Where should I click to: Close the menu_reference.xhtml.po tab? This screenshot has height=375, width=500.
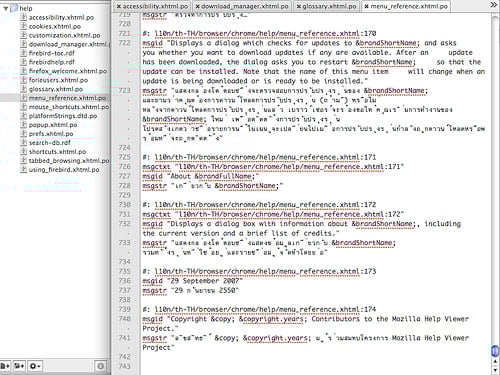pyautogui.click(x=367, y=6)
